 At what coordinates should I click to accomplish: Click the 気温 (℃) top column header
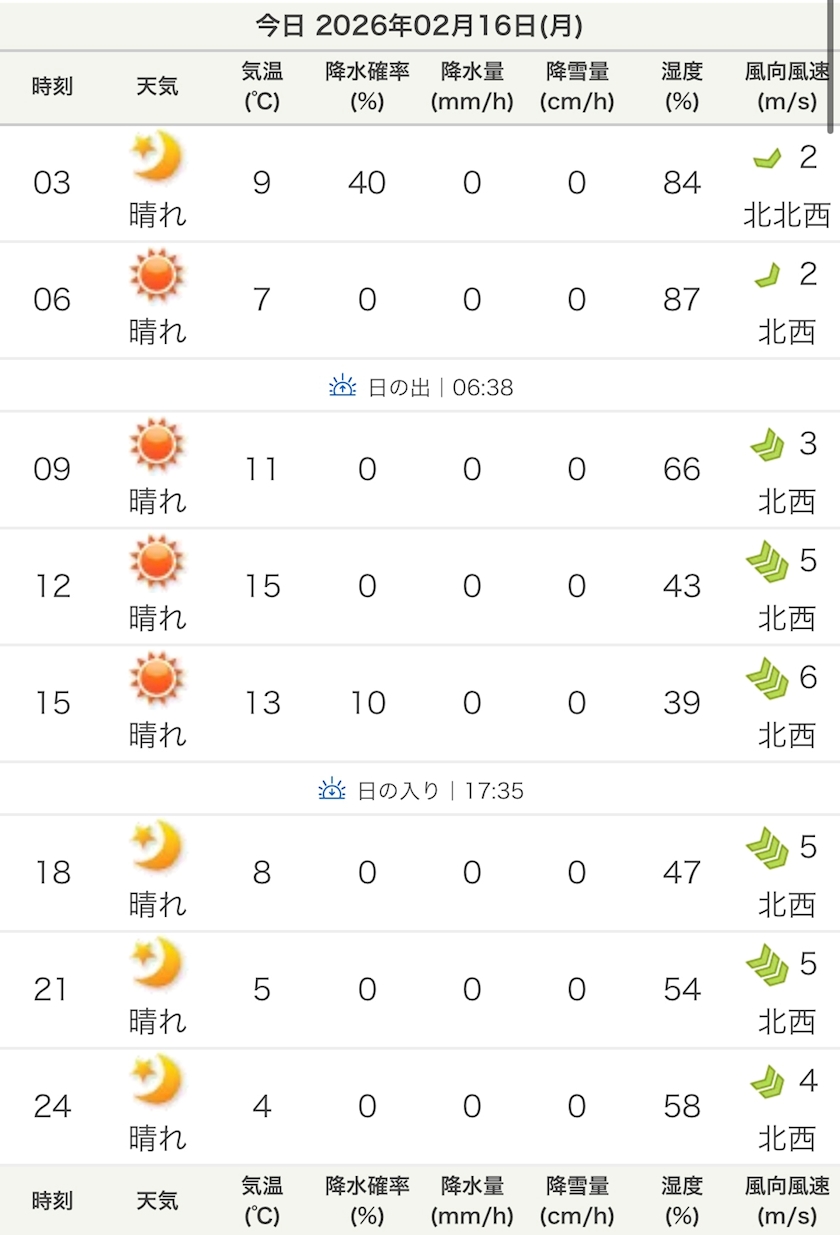262,86
